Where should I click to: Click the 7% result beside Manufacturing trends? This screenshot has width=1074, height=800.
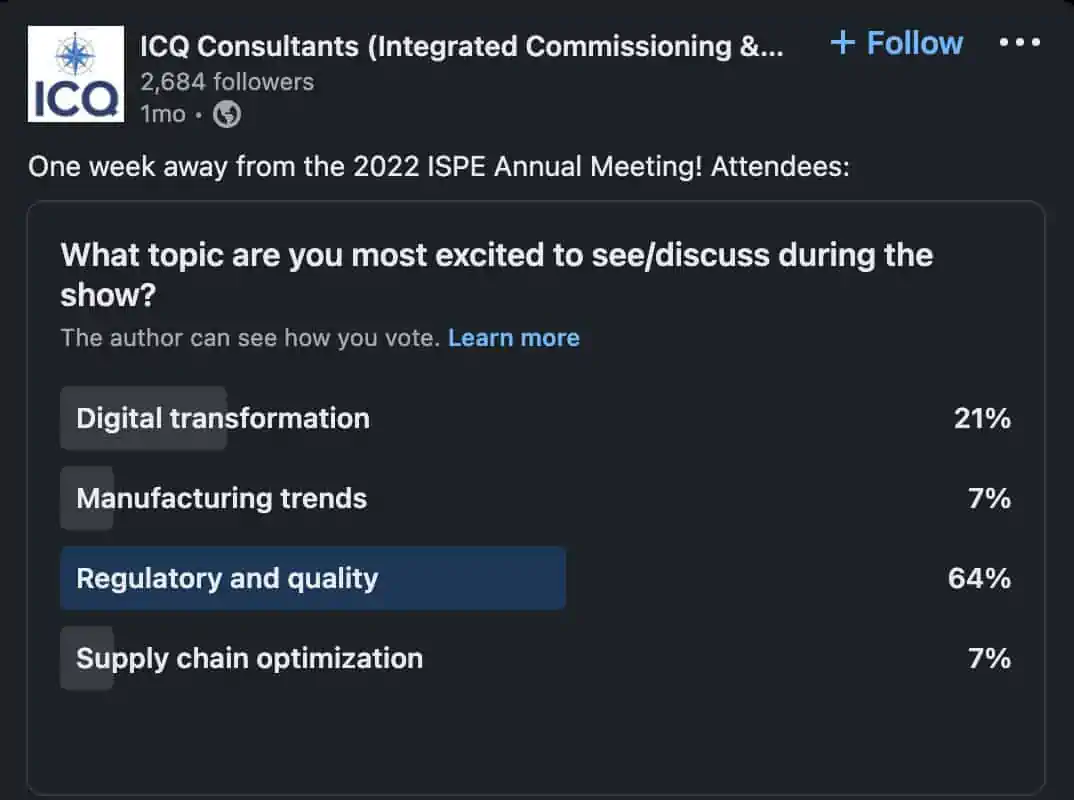pos(990,499)
